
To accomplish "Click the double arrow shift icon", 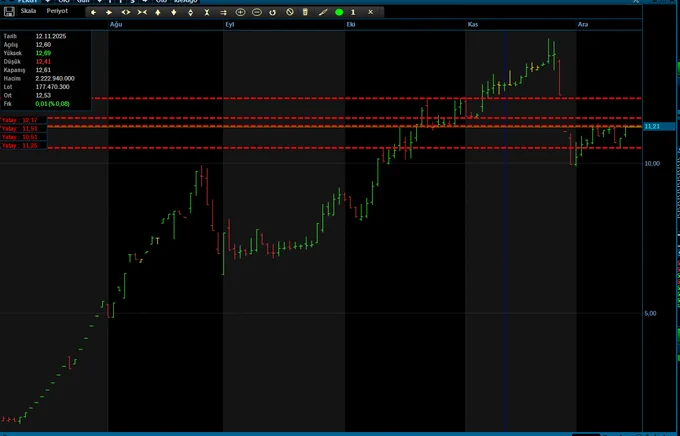I will (223, 13).
